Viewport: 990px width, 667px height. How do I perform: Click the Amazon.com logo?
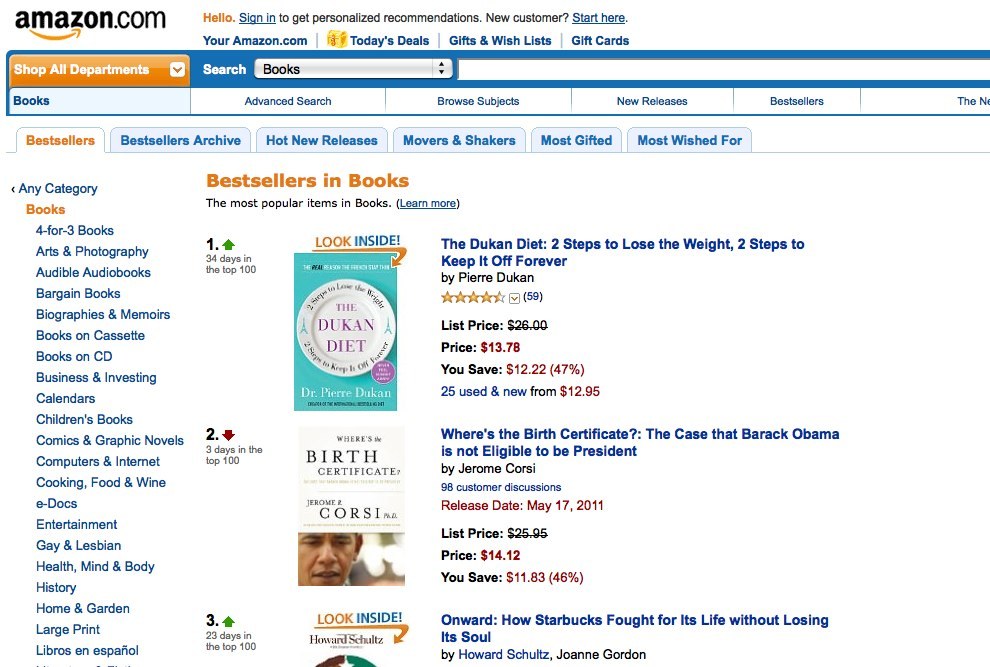[x=90, y=22]
